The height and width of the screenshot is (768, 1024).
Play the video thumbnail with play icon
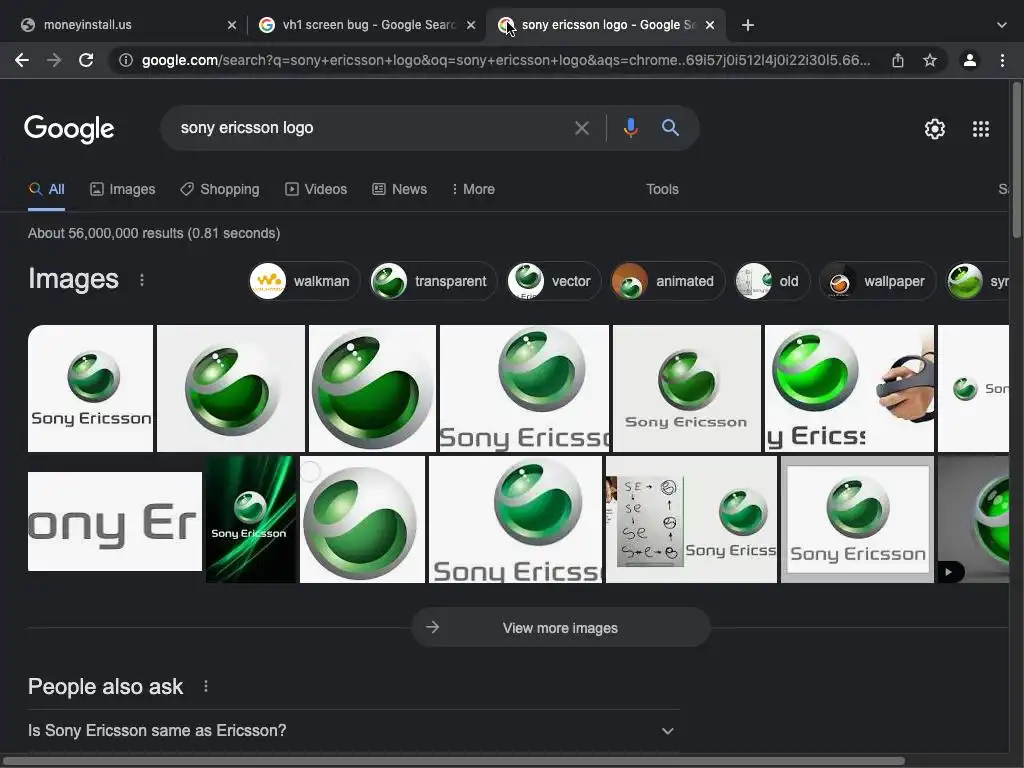coord(973,519)
